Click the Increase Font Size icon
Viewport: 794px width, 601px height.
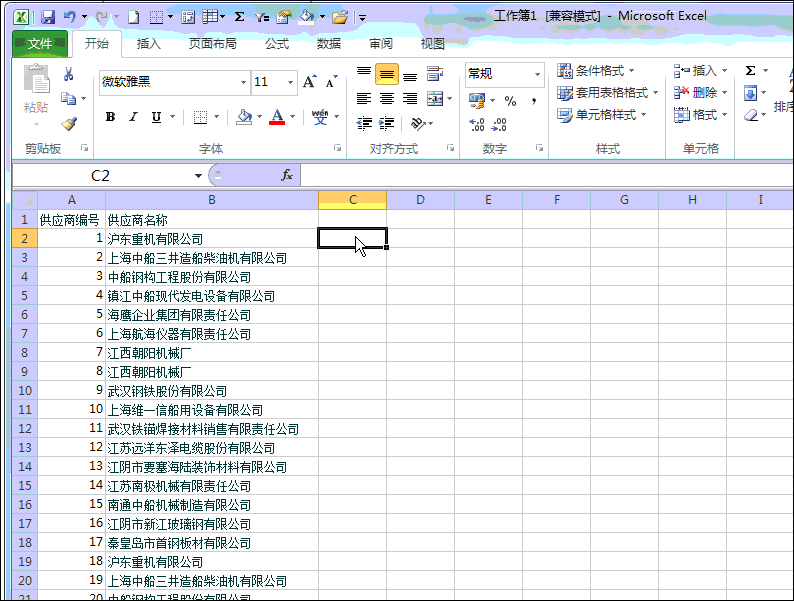[309, 82]
